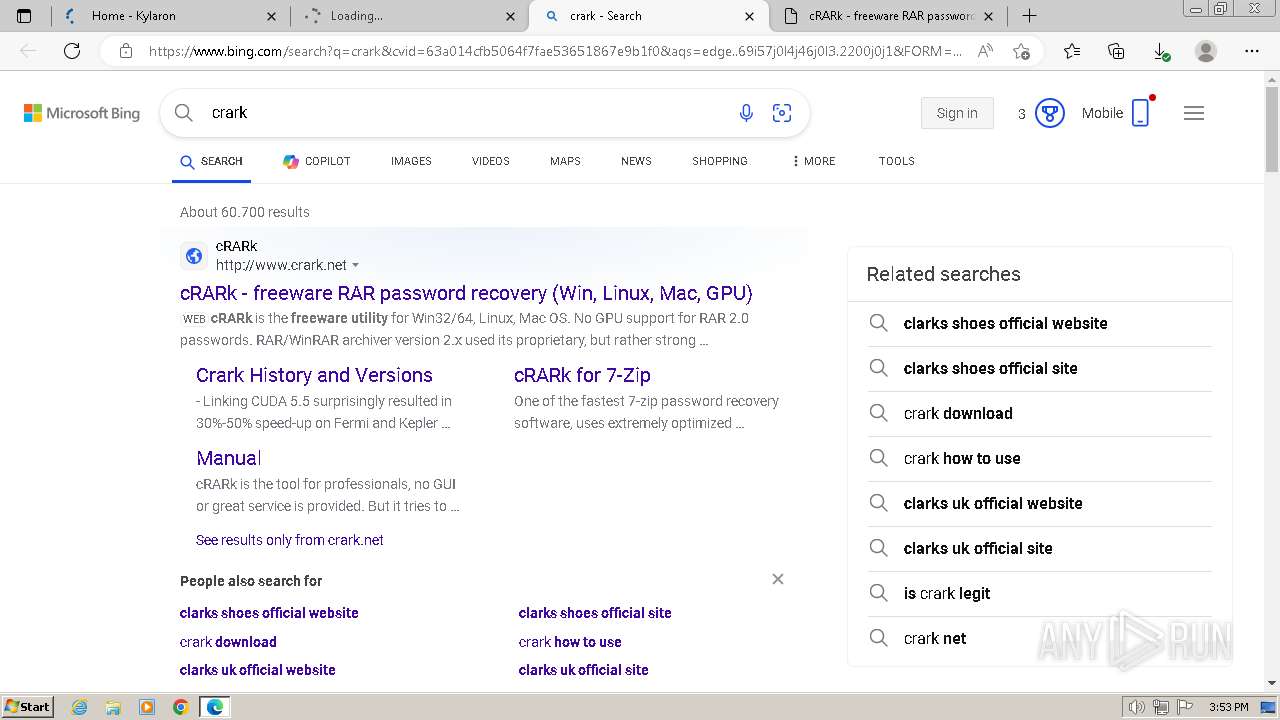Open Read aloud icon in address bar
Image resolution: width=1280 pixels, height=720 pixels.
[985, 51]
